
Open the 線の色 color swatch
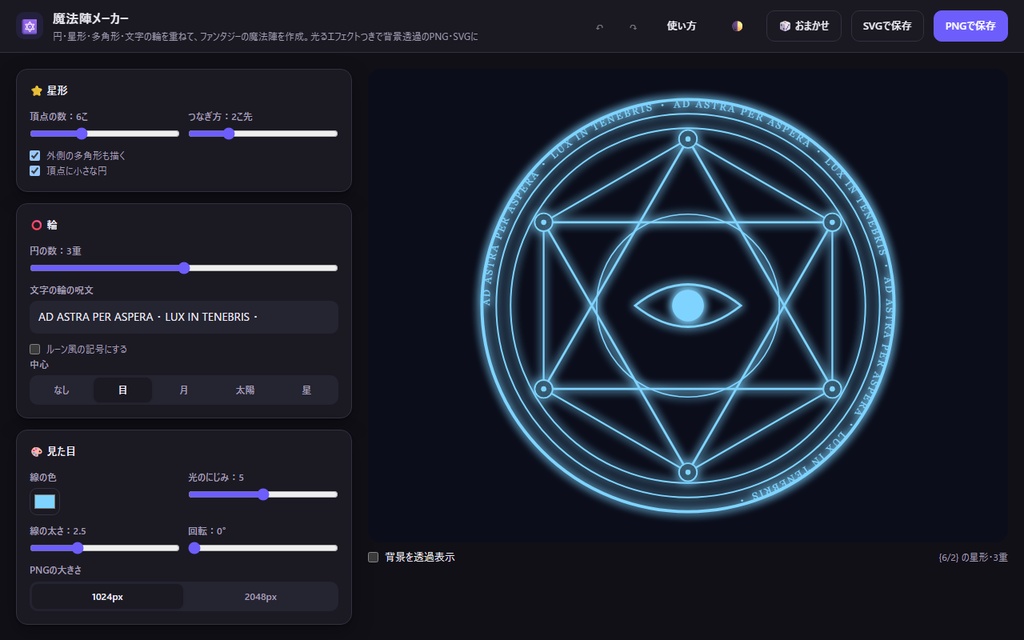pos(44,502)
